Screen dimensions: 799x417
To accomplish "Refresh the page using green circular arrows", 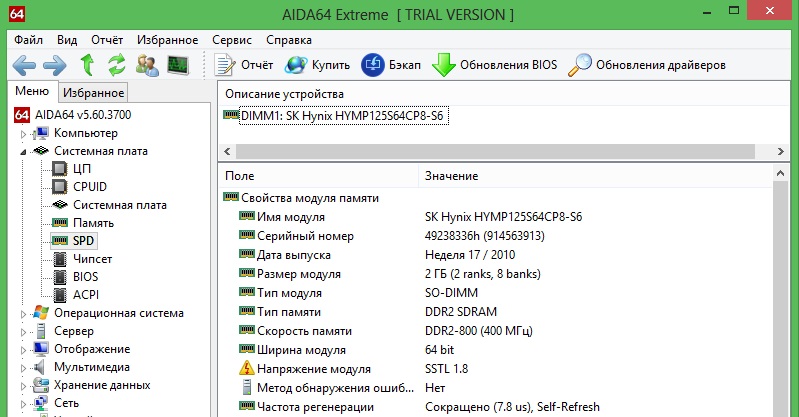I will 117,65.
